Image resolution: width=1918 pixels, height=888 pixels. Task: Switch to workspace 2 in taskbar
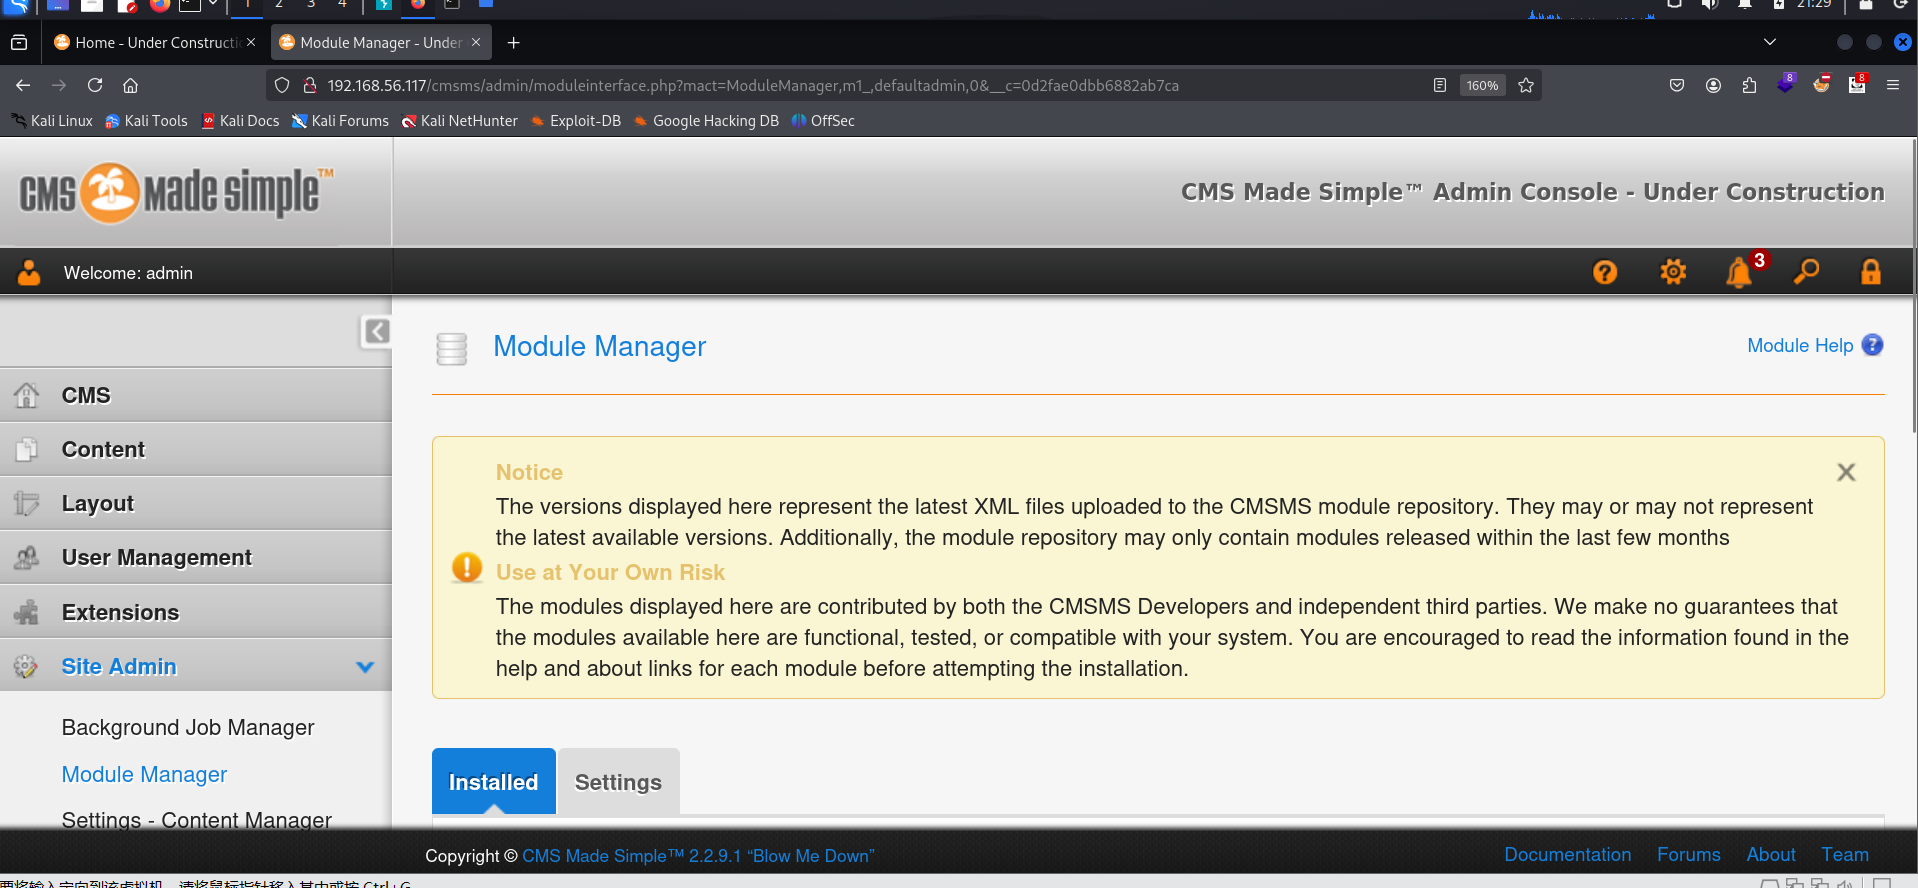click(279, 5)
